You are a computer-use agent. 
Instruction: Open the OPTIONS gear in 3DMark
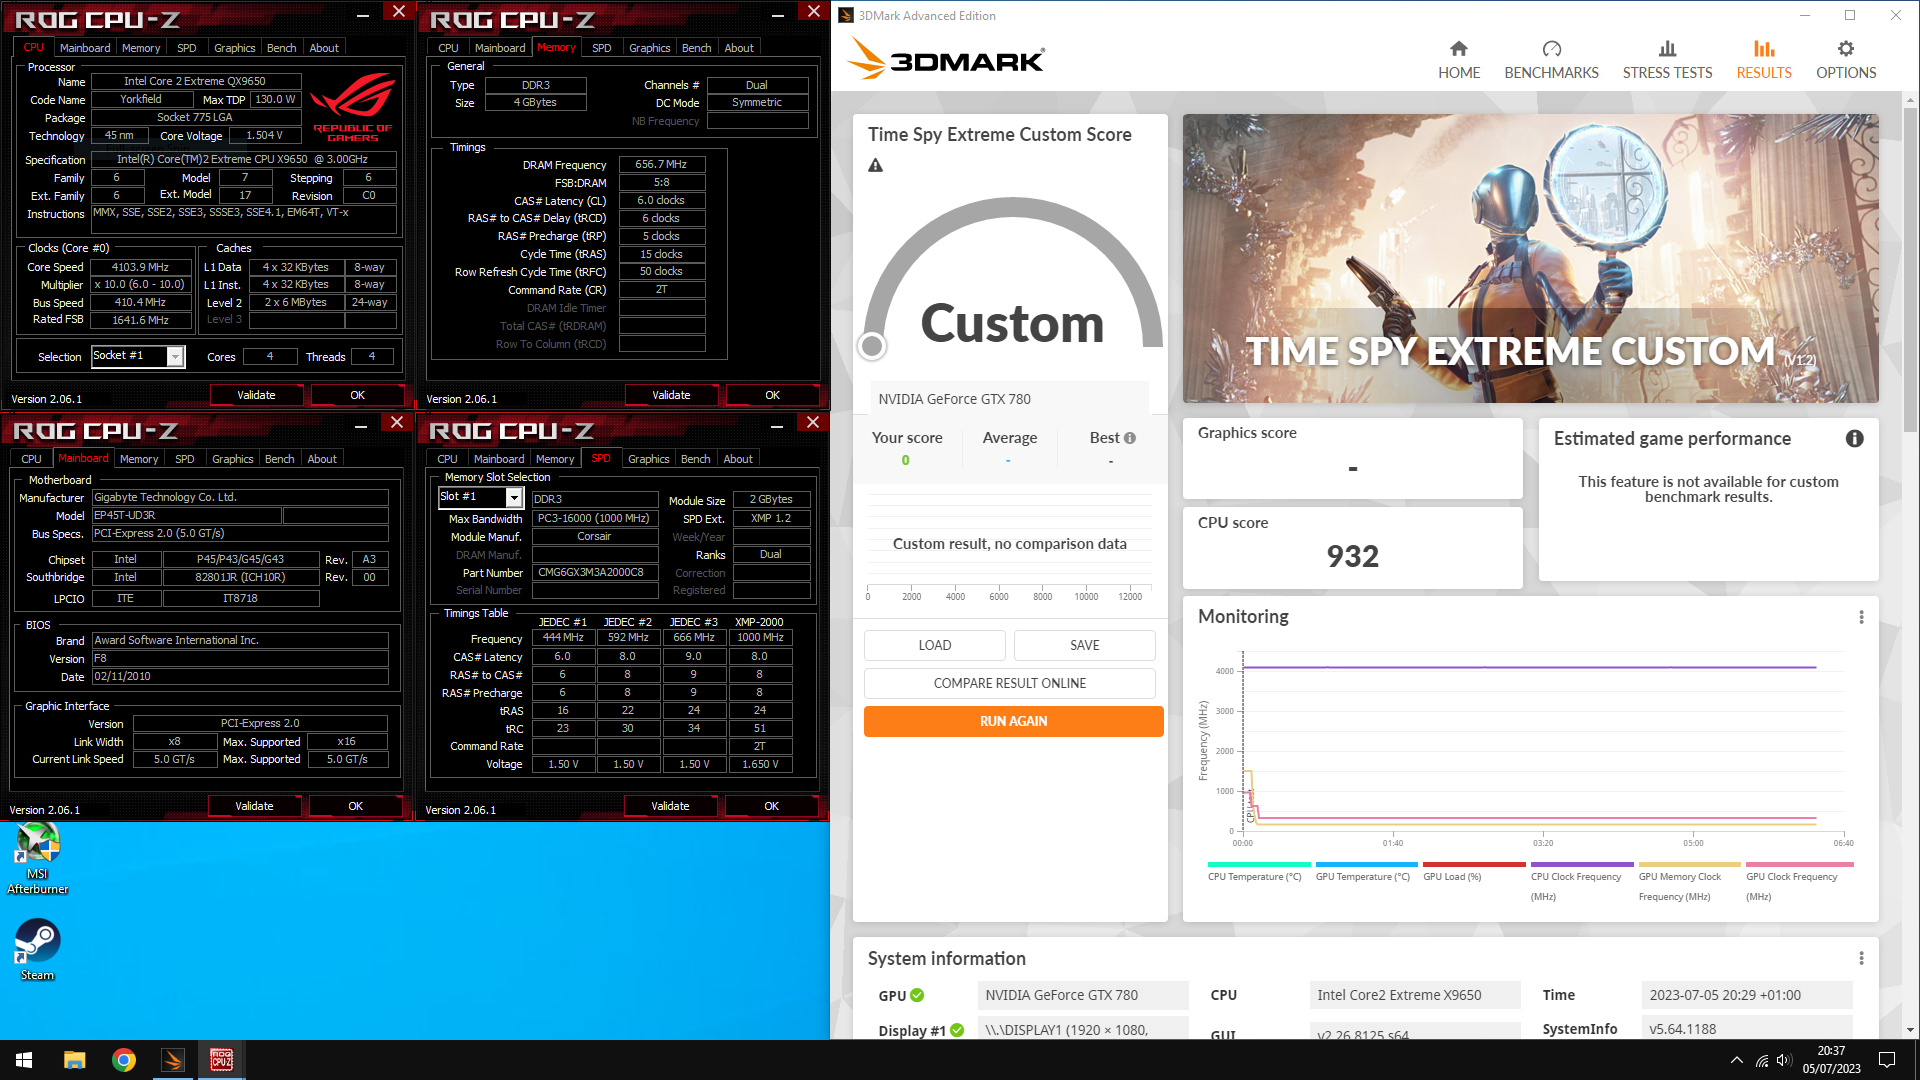[x=1846, y=60]
